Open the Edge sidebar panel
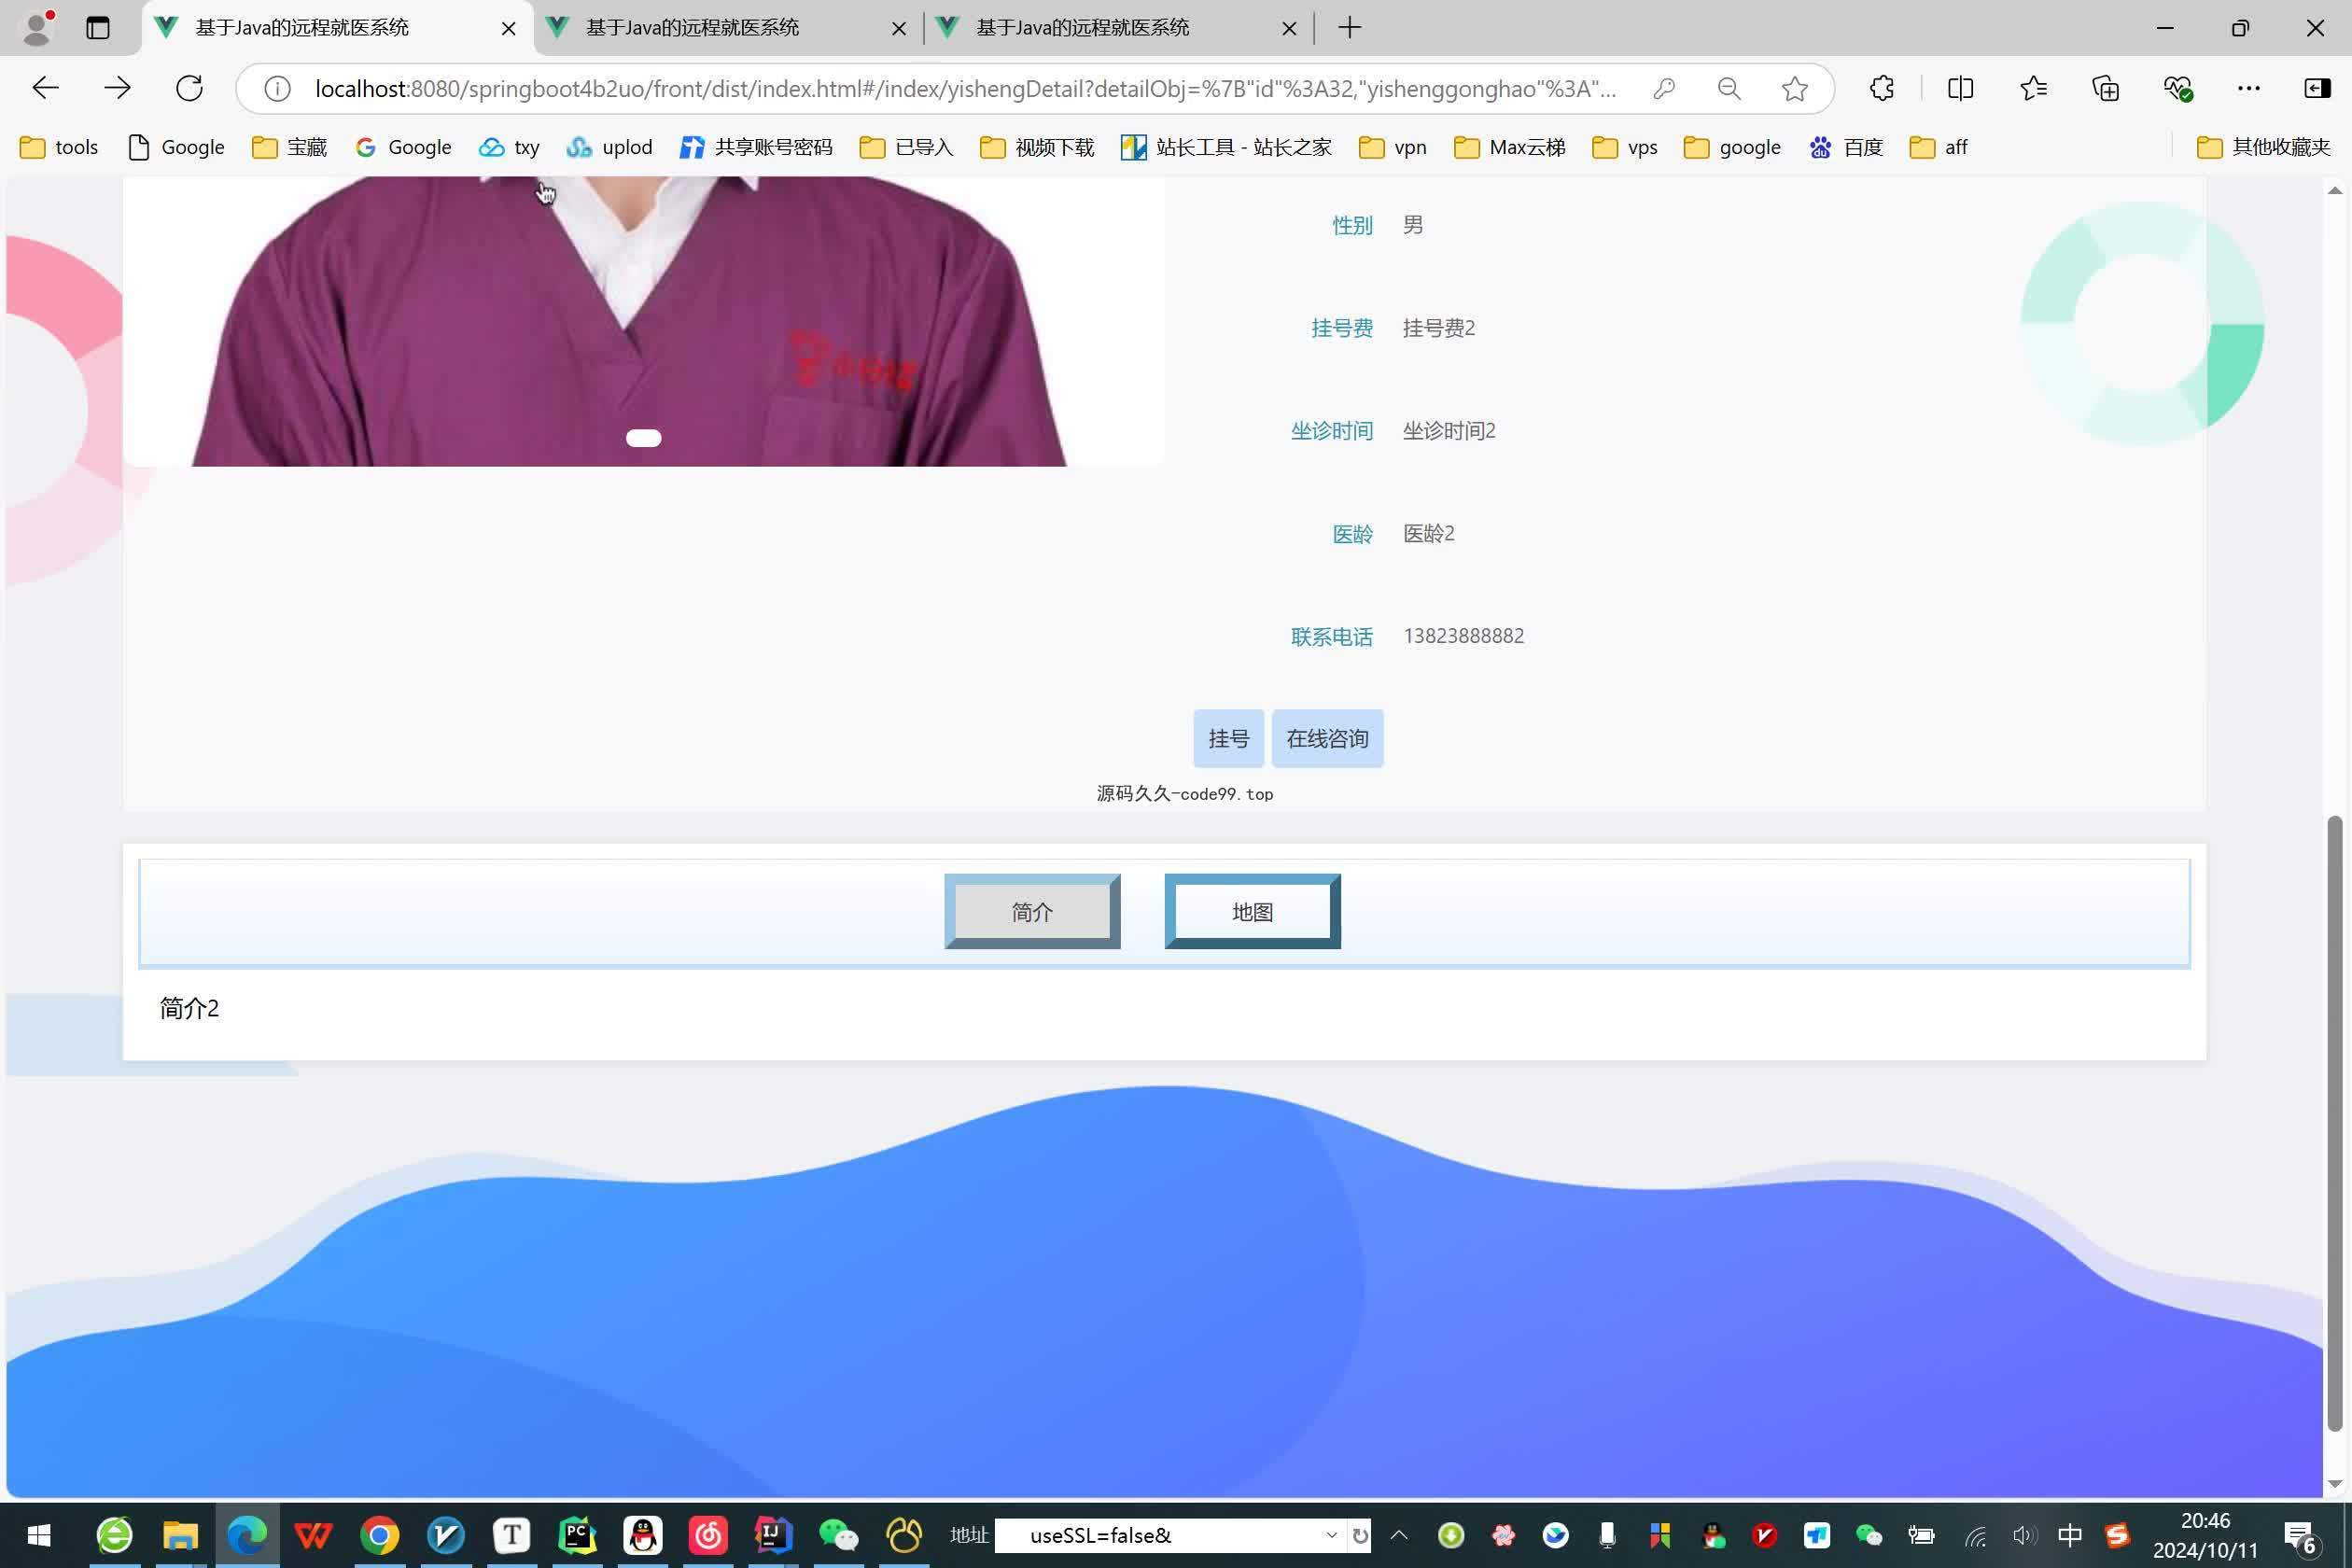This screenshot has width=2352, height=1568. [x=2317, y=88]
